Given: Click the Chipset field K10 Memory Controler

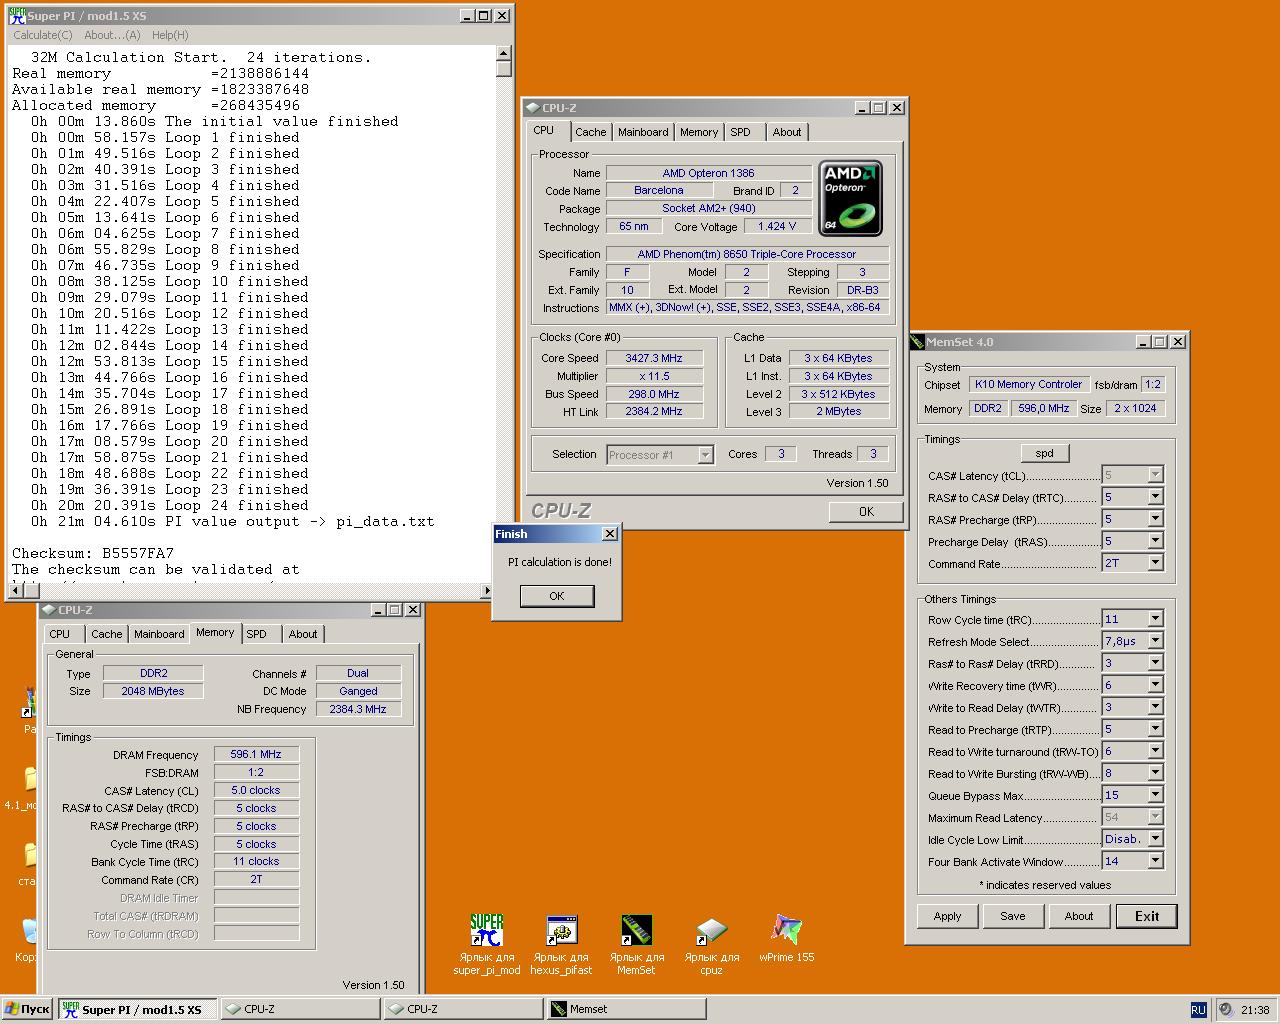Looking at the screenshot, I should click(1028, 384).
